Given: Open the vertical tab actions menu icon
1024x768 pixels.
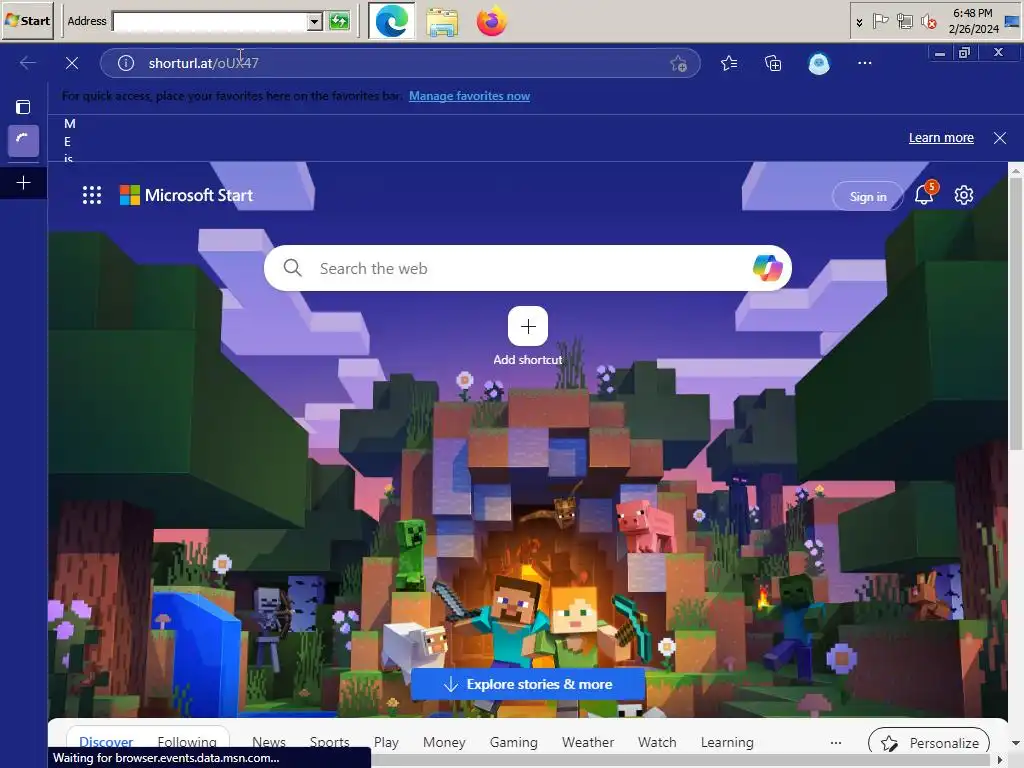Looking at the screenshot, I should 23,107.
